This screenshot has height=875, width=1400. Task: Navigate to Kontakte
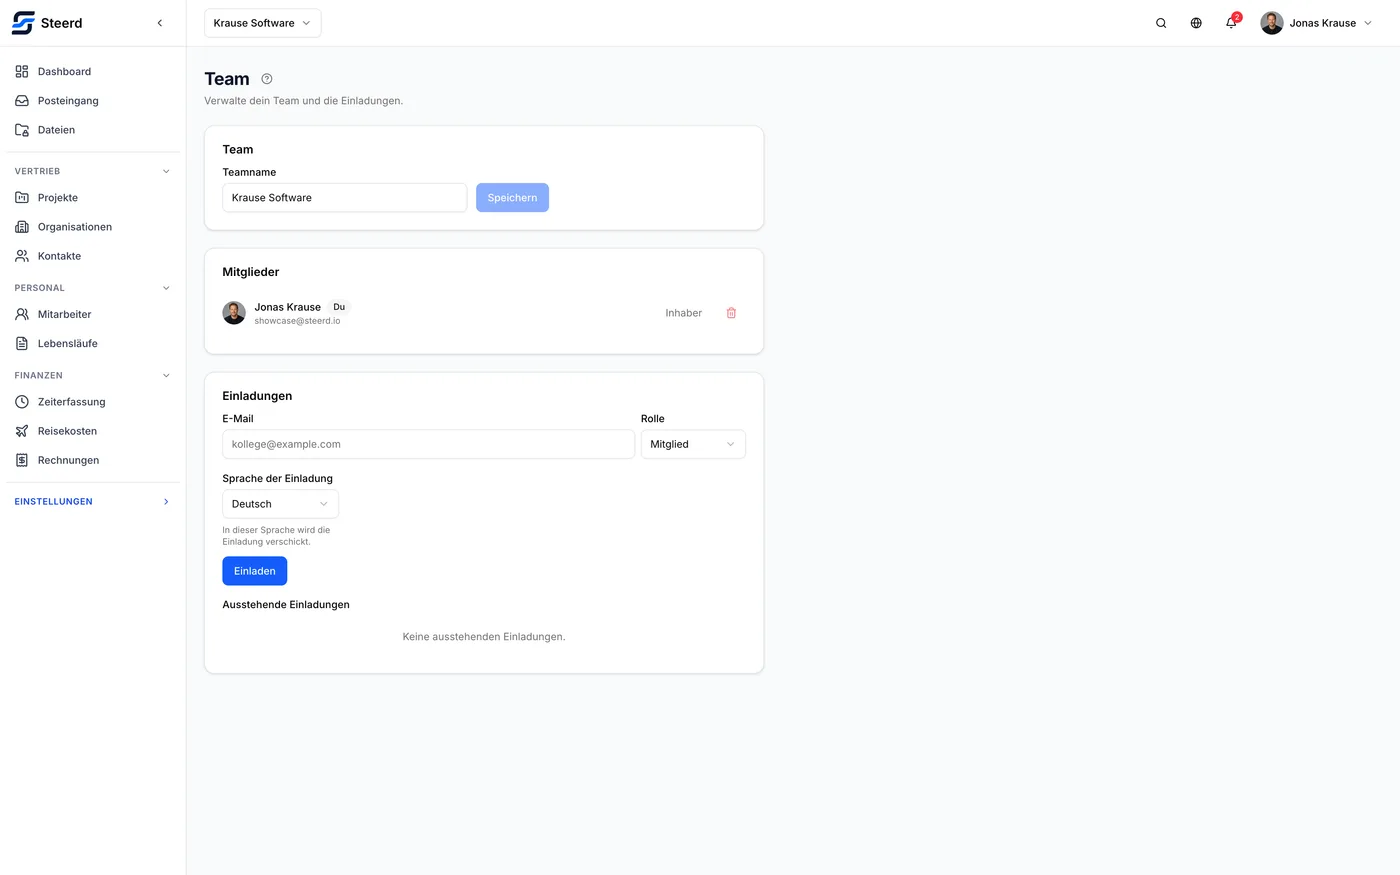(59, 256)
